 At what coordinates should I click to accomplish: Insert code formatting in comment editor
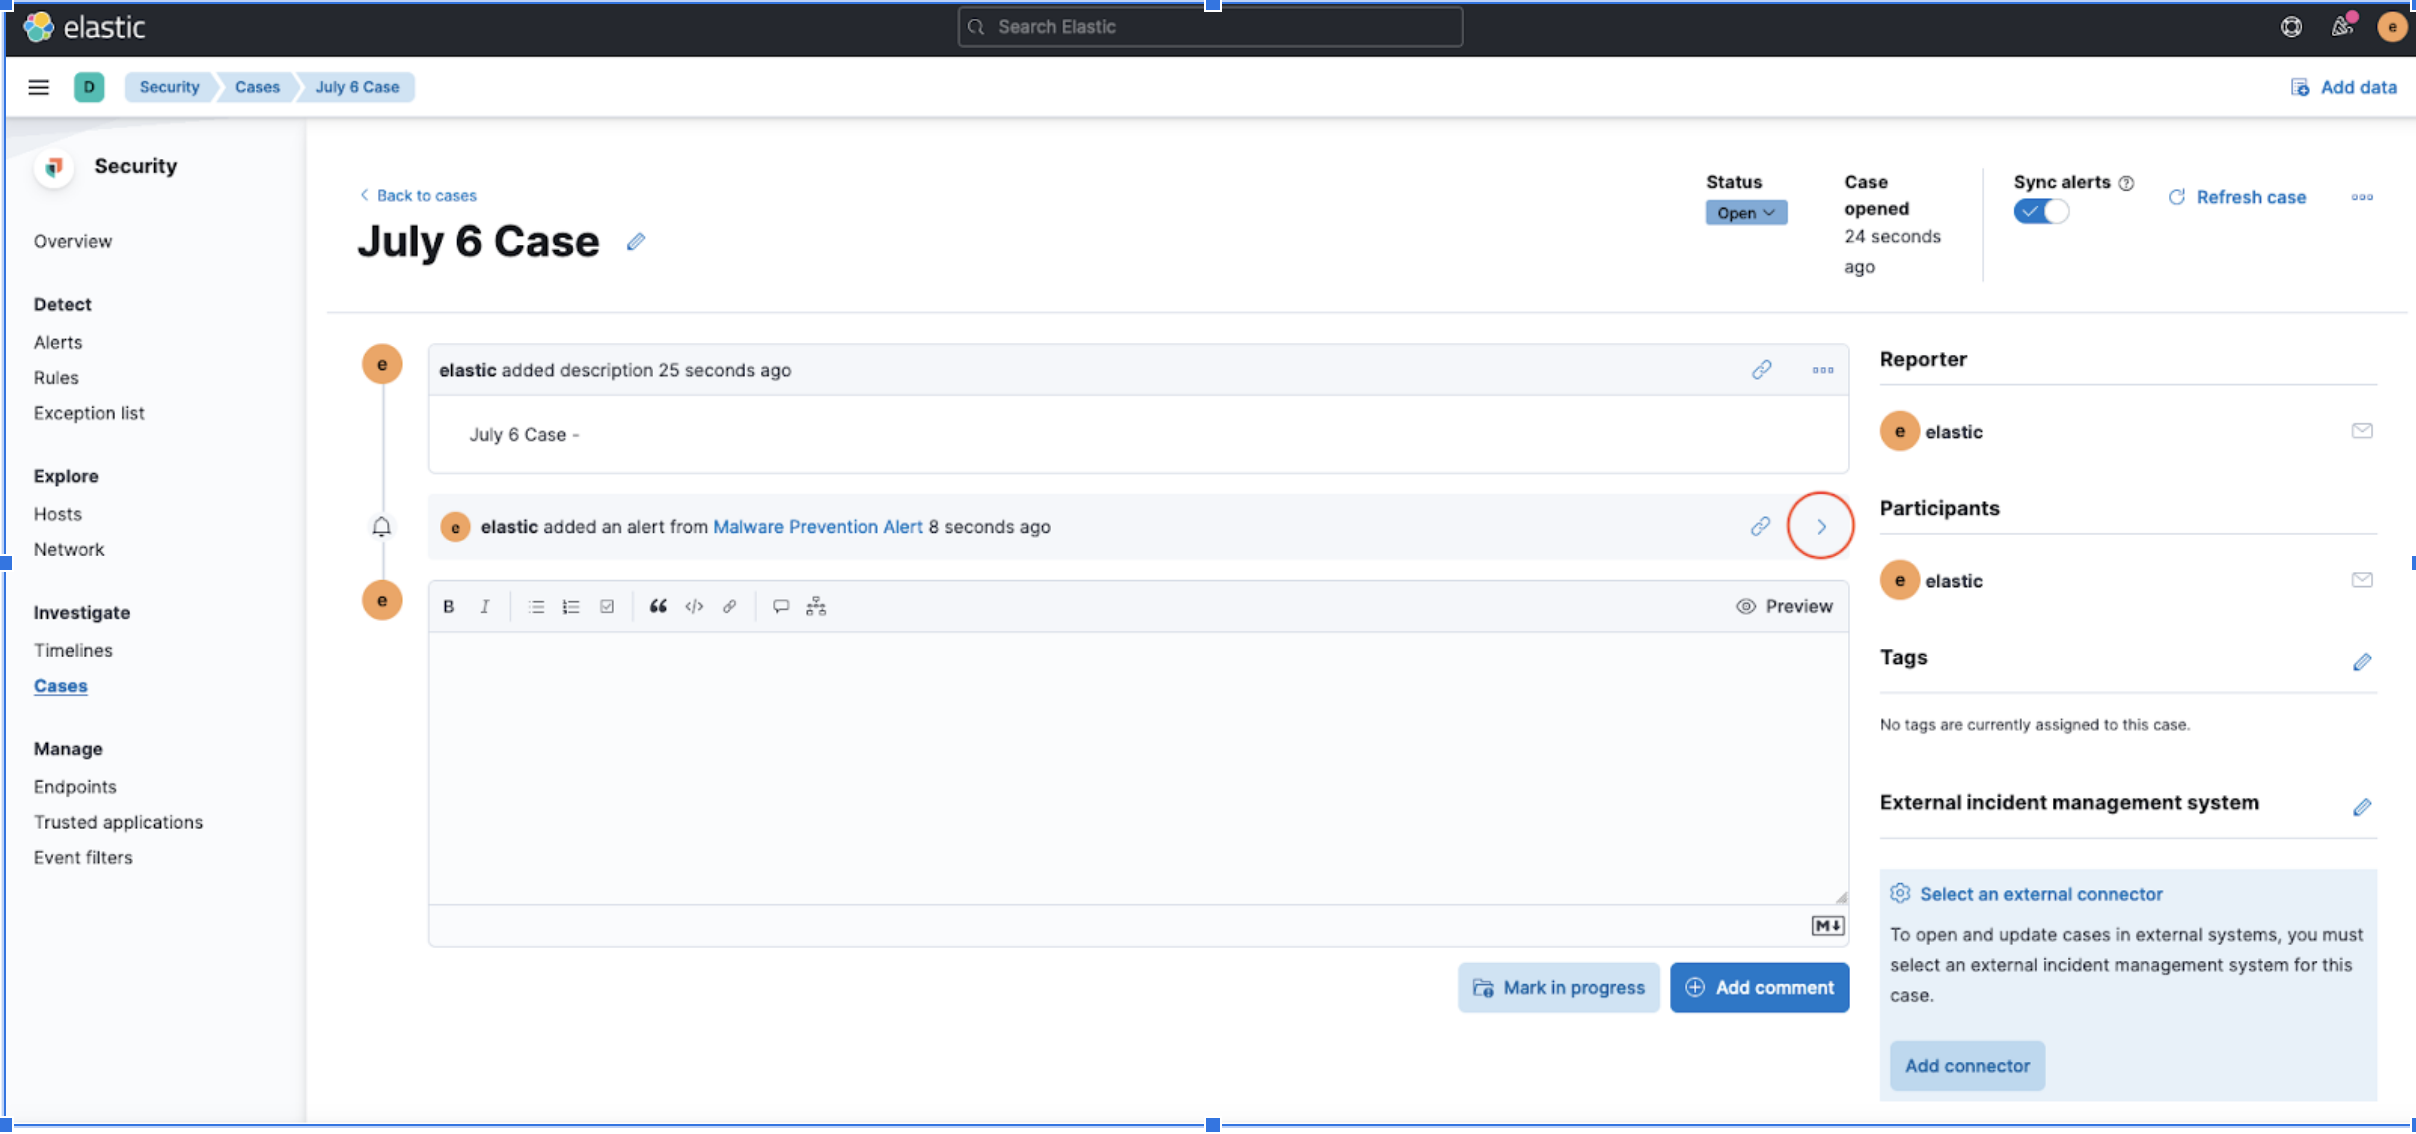point(694,606)
